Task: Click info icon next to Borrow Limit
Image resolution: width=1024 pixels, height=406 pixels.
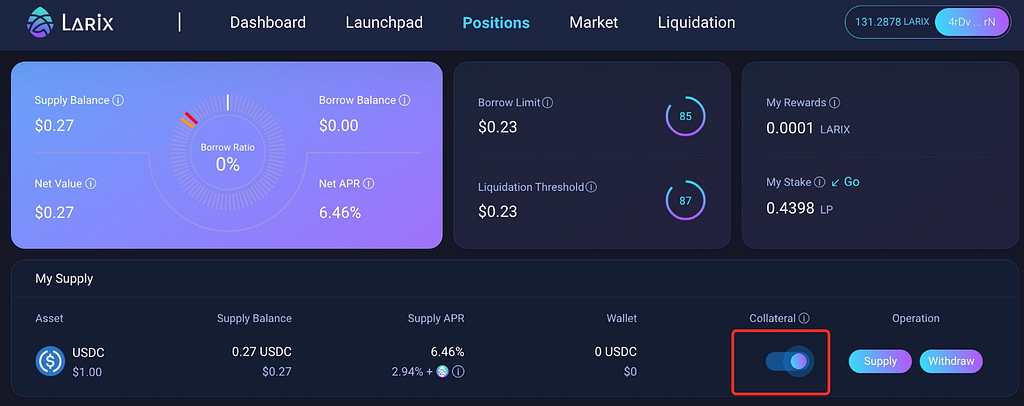Action: 548,103
